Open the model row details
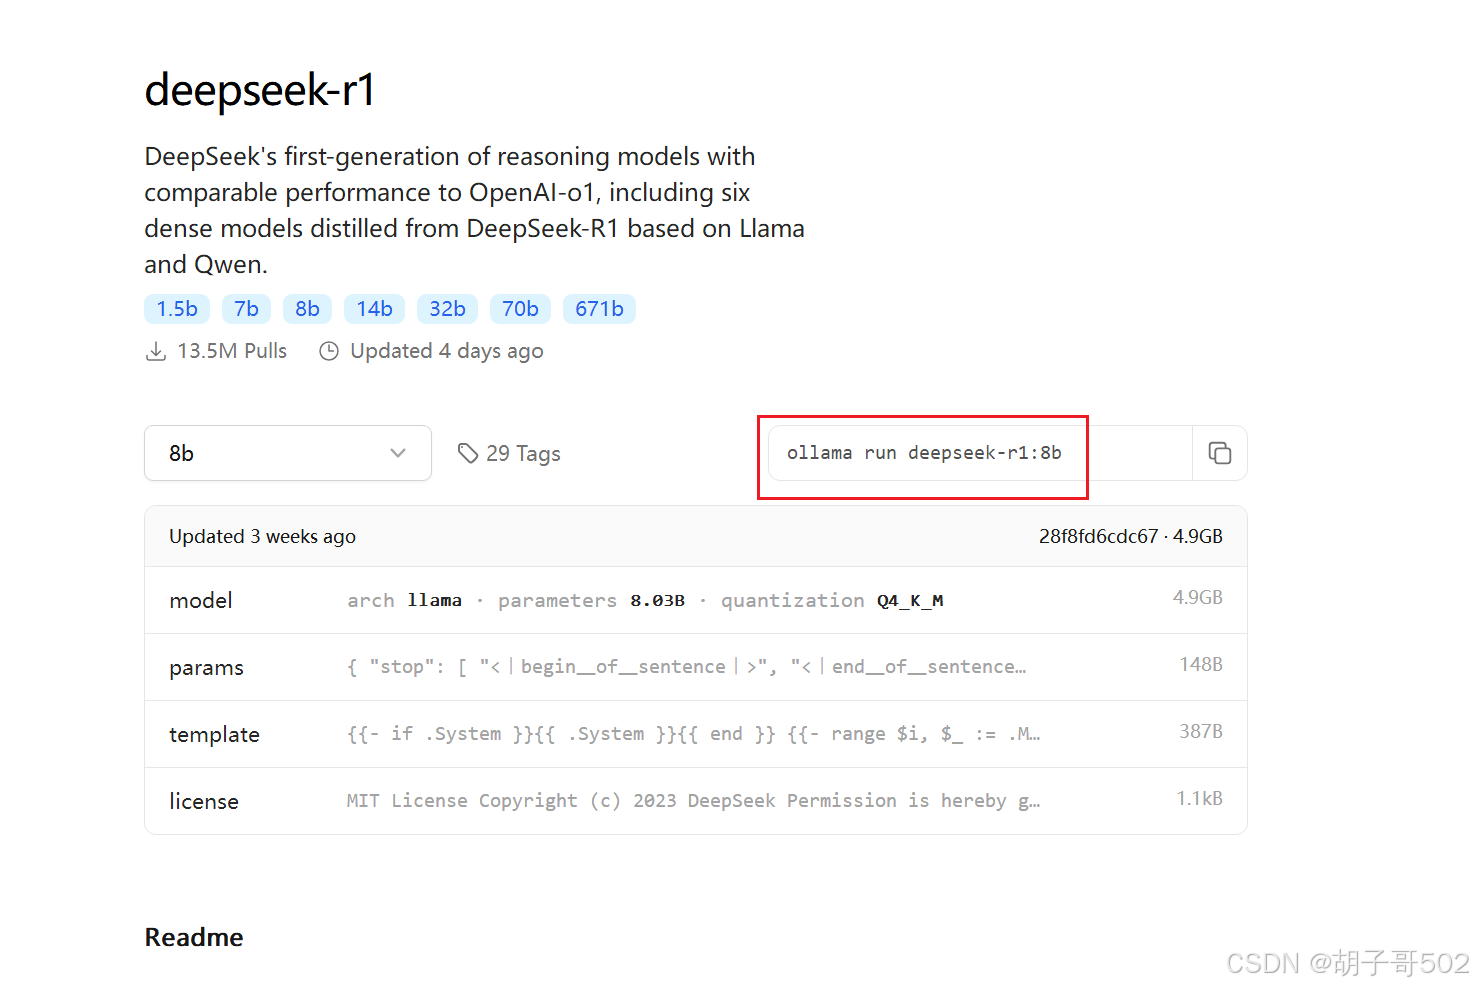Viewport: 1473px width, 989px height. click(x=696, y=600)
